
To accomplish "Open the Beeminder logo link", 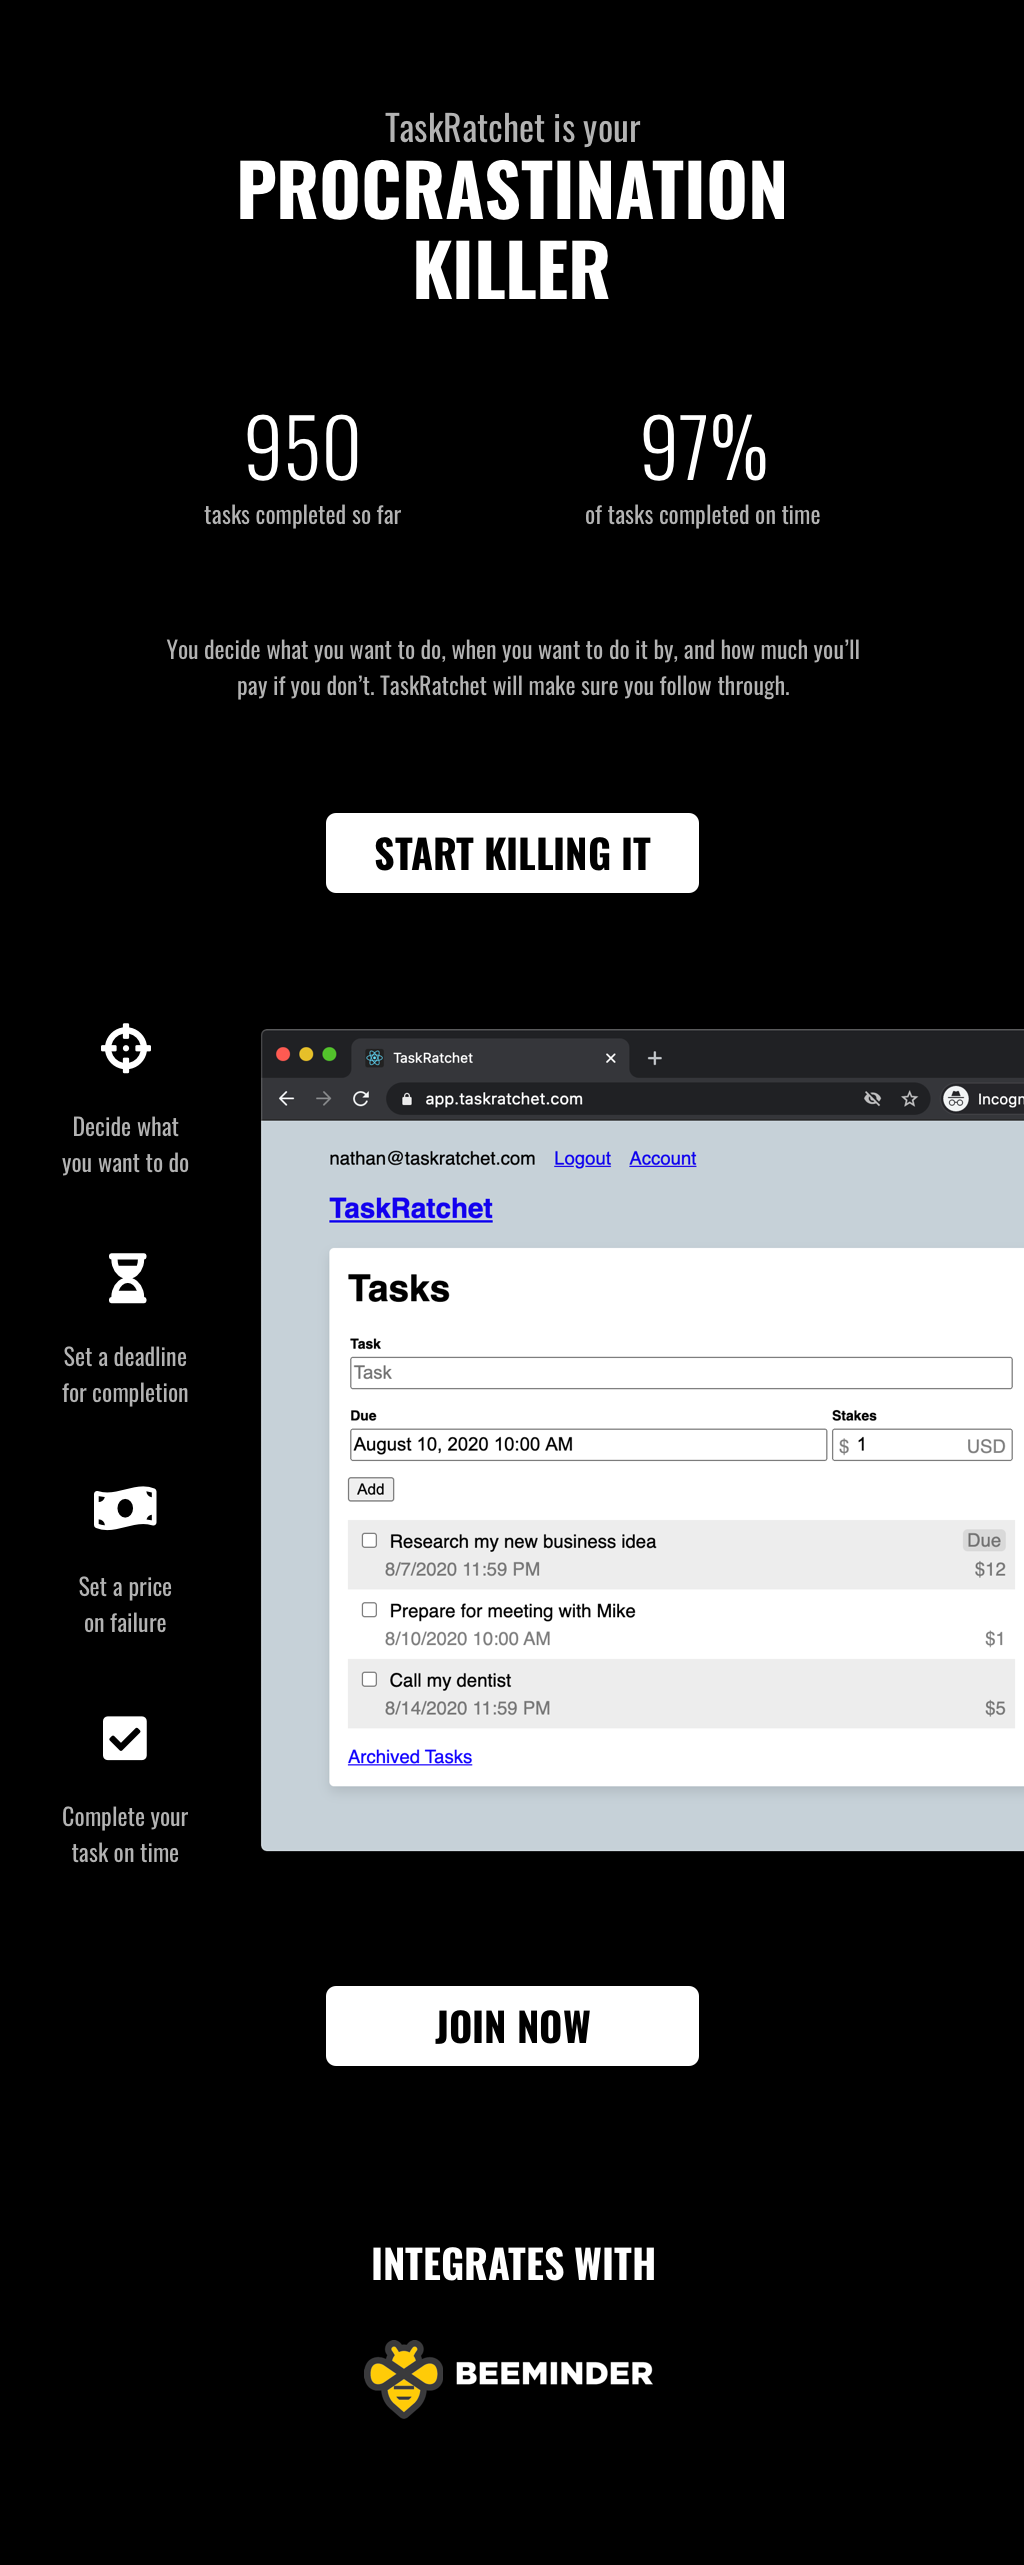I will pos(509,2377).
